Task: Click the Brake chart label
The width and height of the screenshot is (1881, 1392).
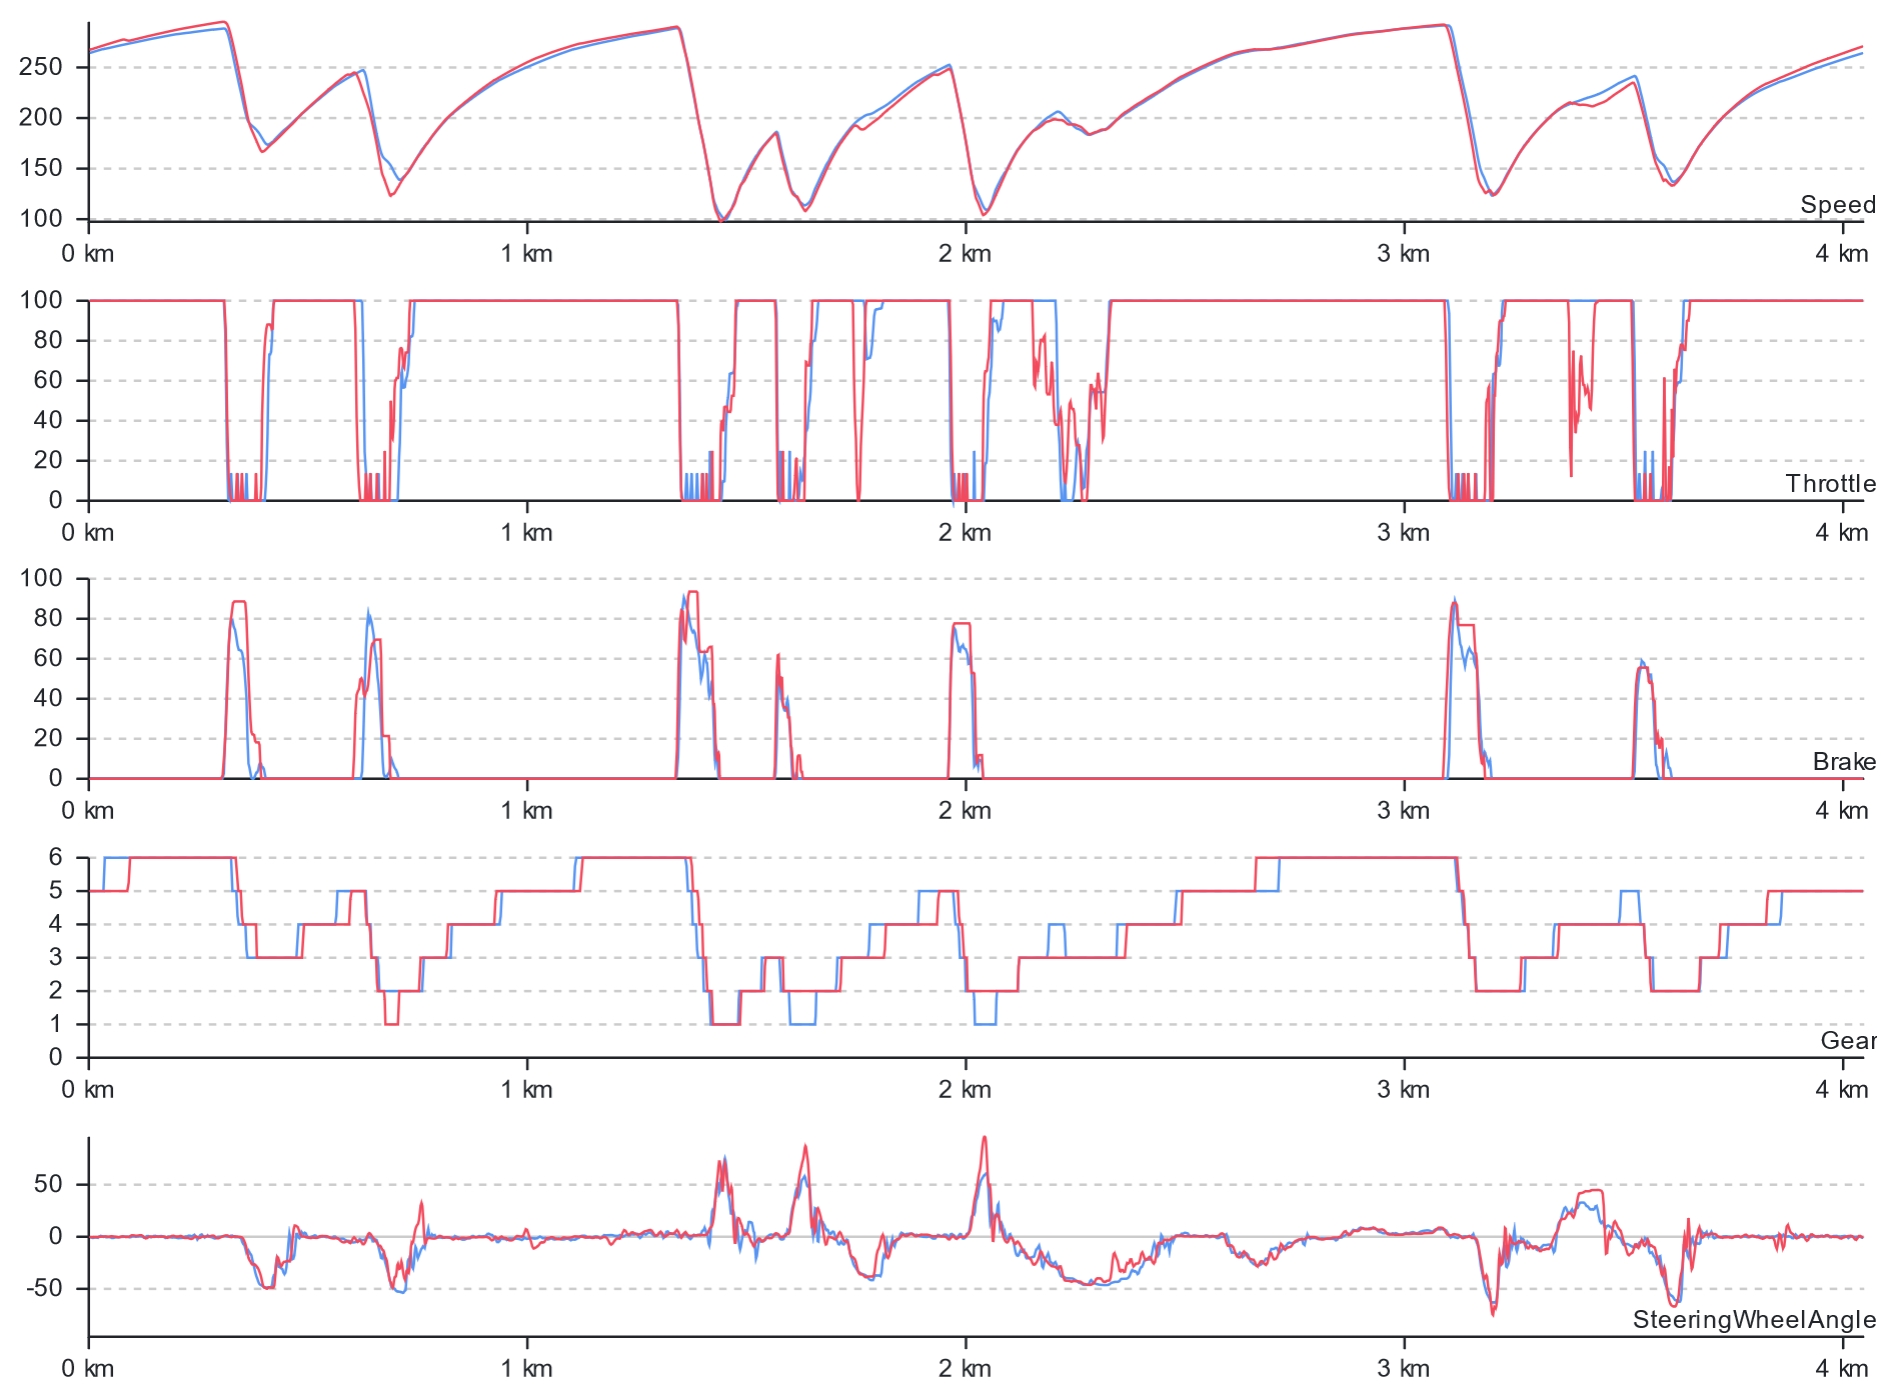Action: pos(1843,762)
